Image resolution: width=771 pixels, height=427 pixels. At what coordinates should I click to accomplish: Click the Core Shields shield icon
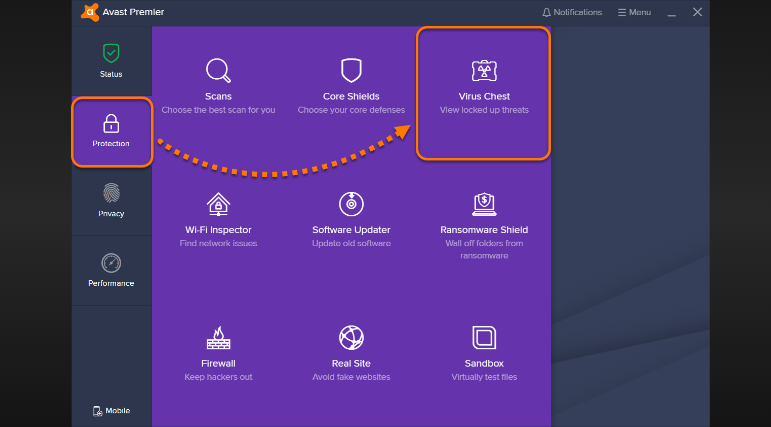(350, 70)
